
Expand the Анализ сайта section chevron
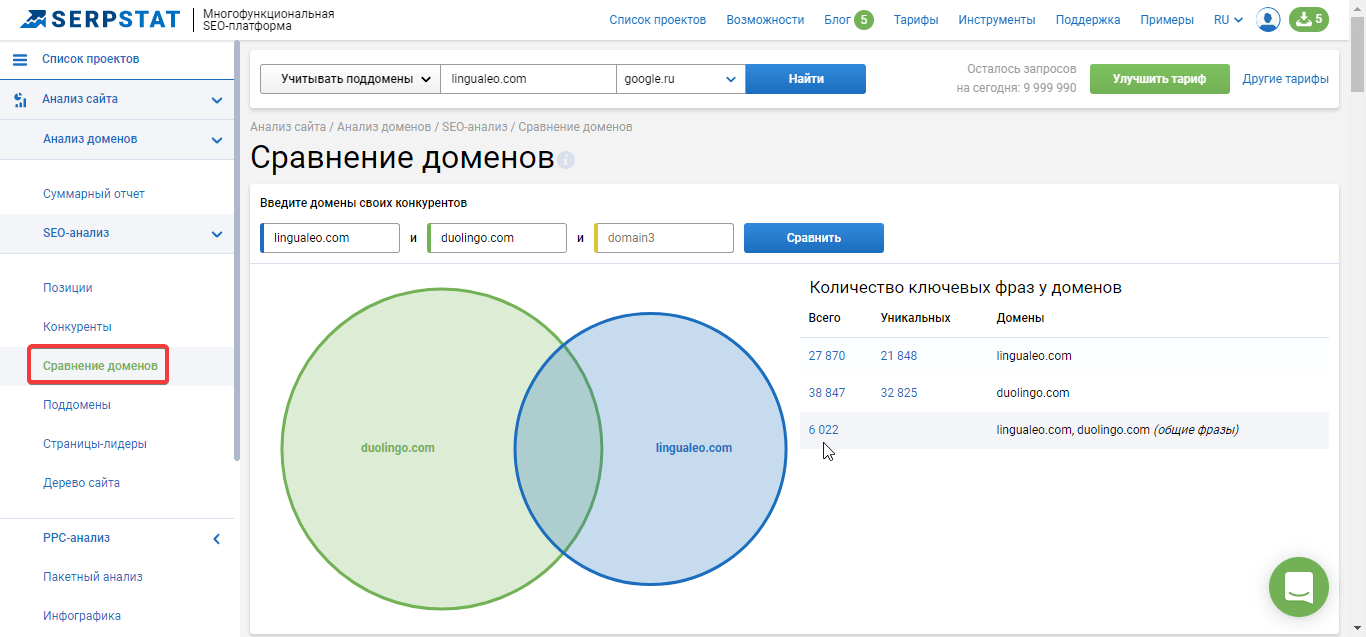[x=216, y=100]
